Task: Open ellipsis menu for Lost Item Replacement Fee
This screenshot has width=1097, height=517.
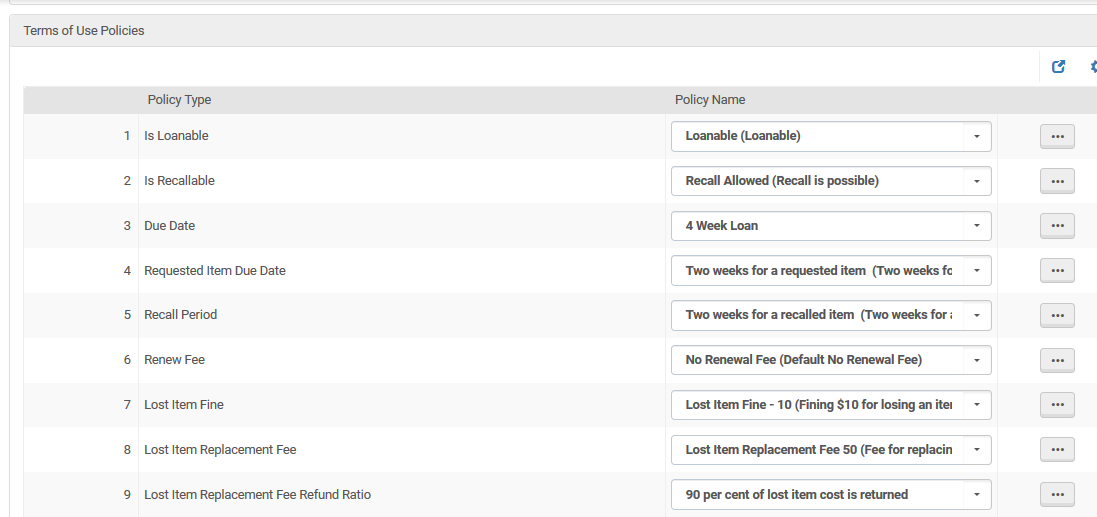Action: pyautogui.click(x=1057, y=450)
